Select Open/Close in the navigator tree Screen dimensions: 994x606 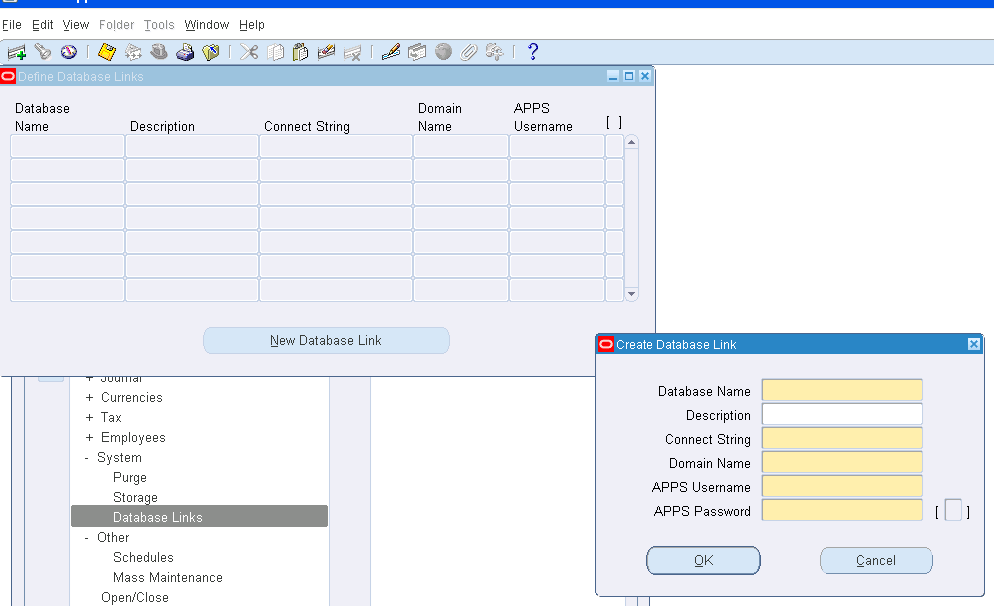pos(135,597)
